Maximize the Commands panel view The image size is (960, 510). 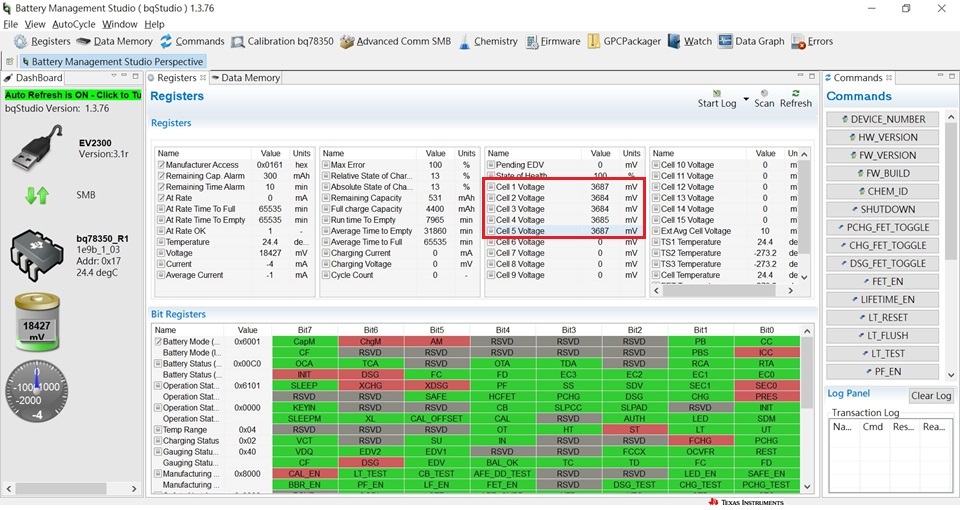(952, 76)
